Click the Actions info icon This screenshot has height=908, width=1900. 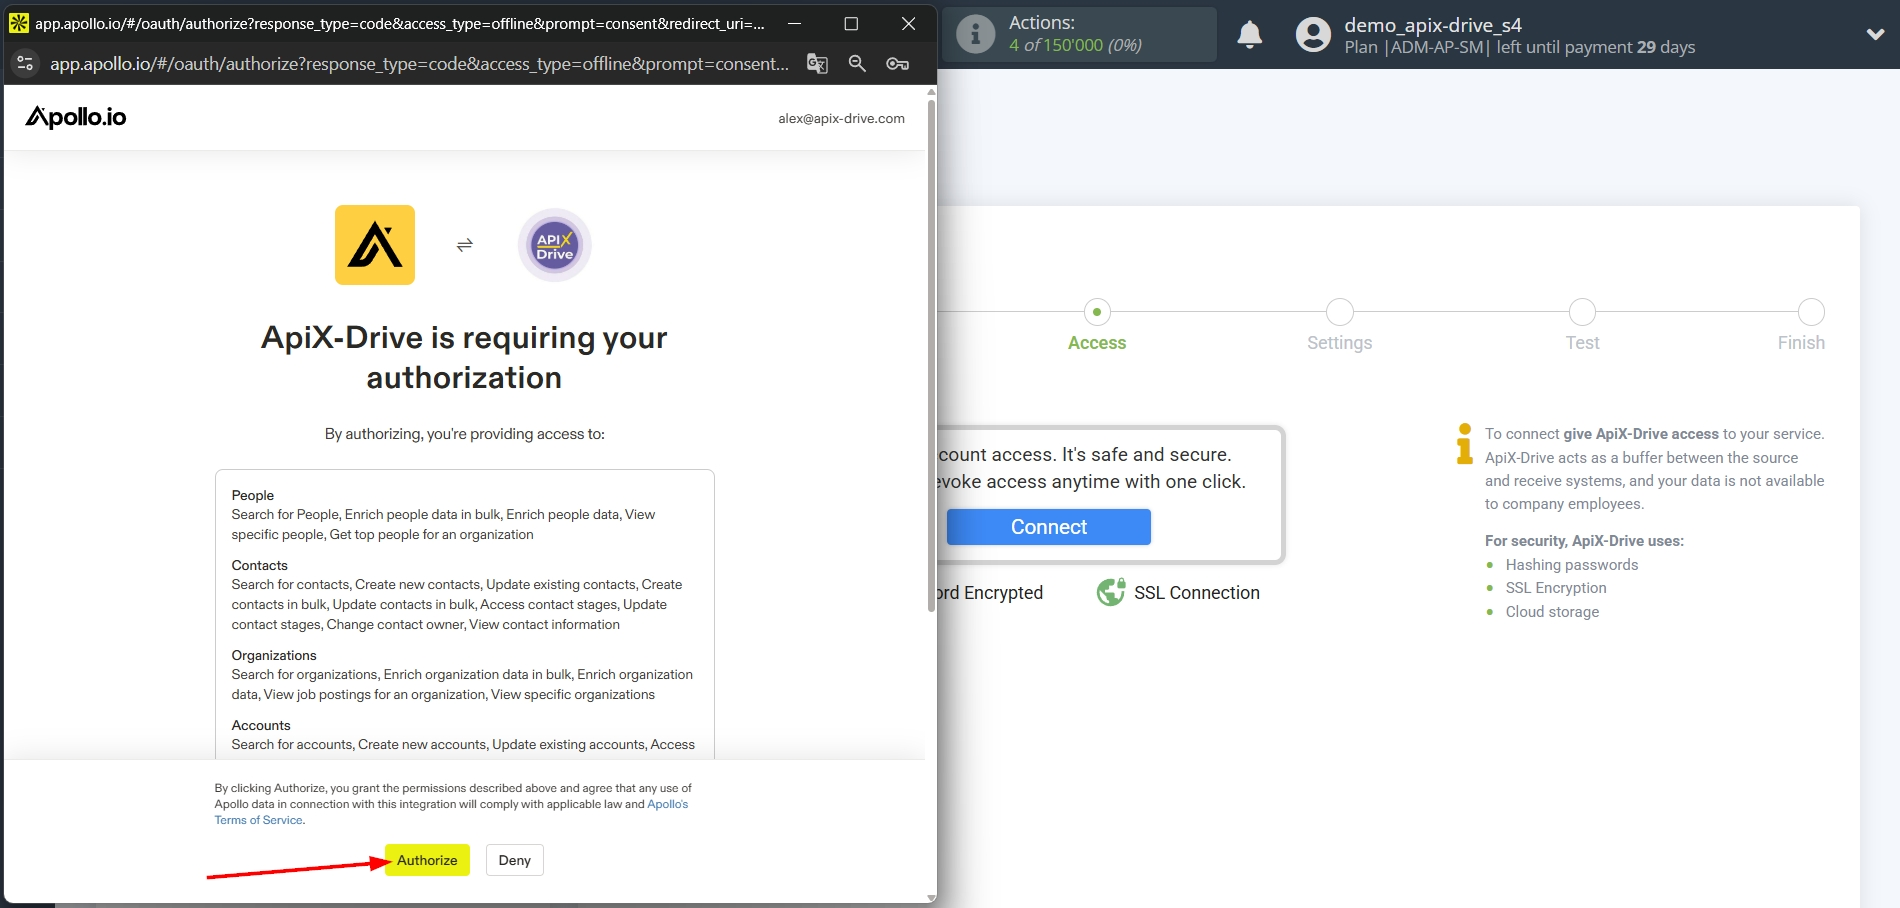click(x=975, y=33)
